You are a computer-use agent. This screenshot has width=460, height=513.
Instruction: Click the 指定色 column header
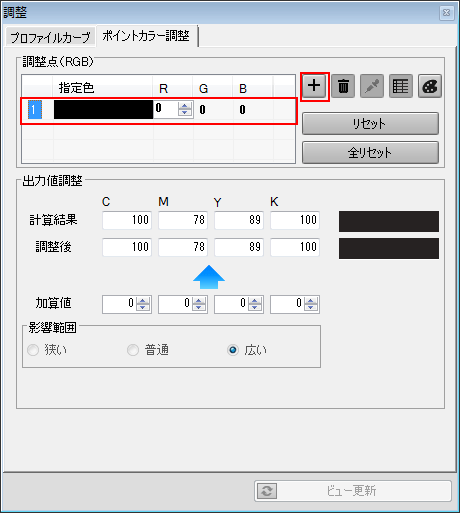pos(103,88)
